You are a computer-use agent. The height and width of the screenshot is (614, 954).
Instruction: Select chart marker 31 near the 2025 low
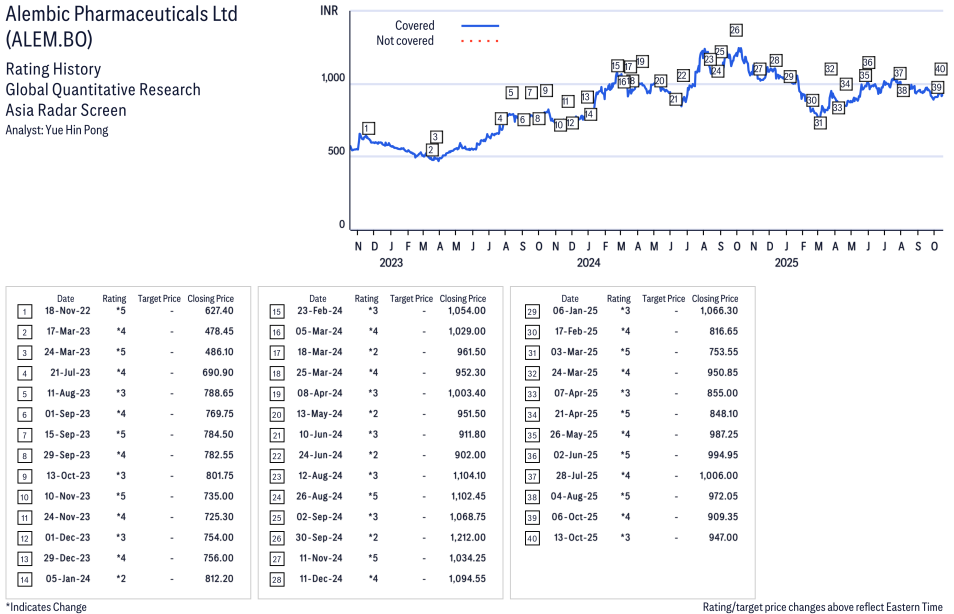[x=819, y=123]
